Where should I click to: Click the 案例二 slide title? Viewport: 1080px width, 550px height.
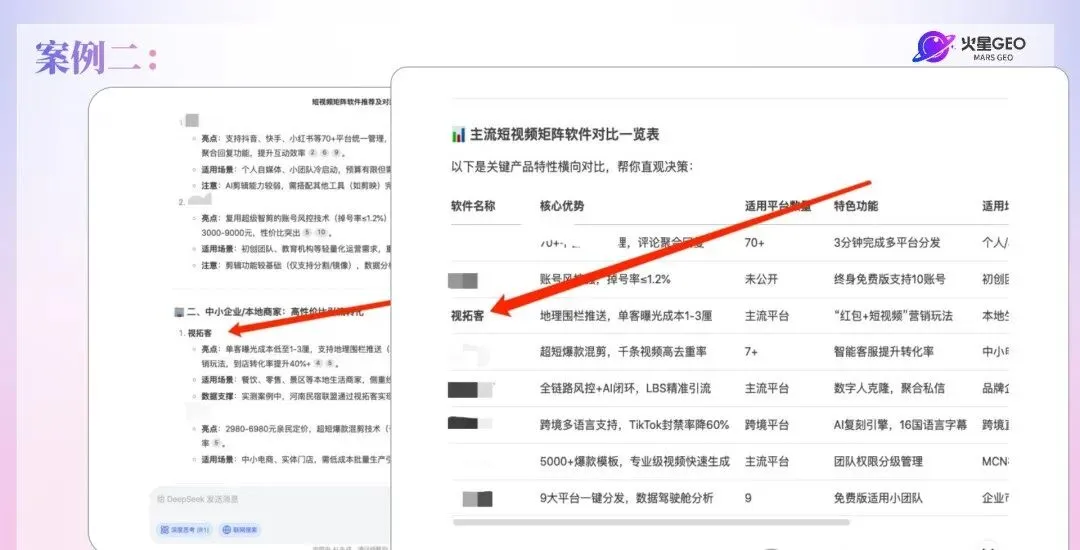pos(96,57)
